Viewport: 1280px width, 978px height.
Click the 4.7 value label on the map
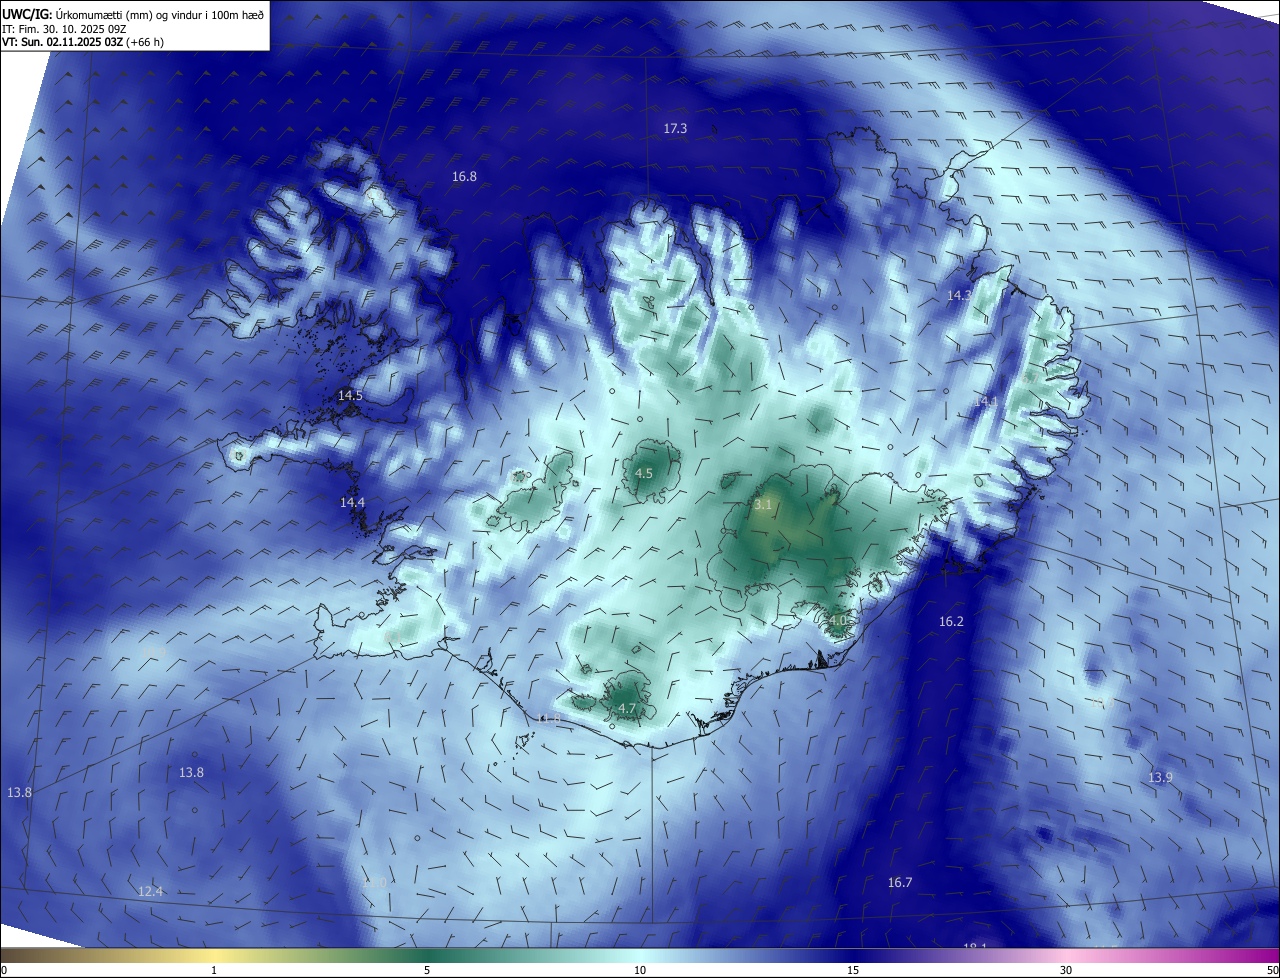pos(627,708)
